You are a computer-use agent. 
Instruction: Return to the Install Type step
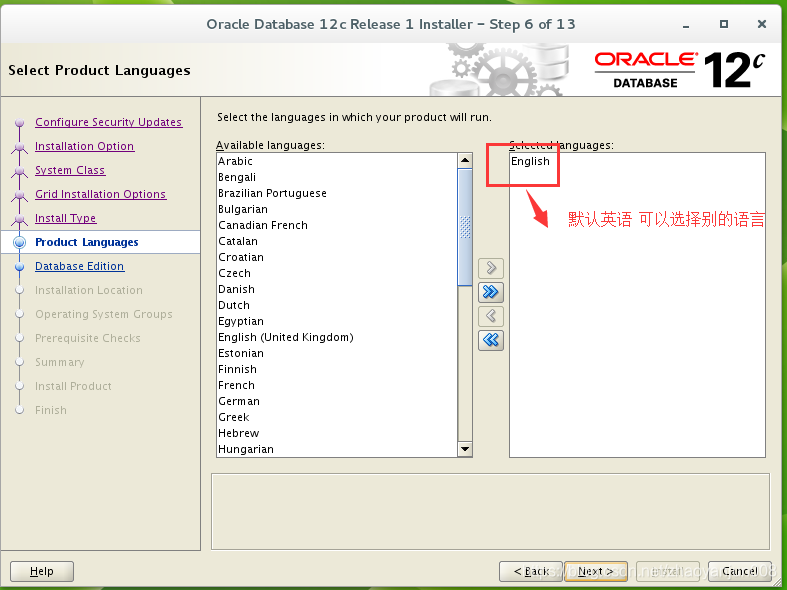click(x=65, y=218)
